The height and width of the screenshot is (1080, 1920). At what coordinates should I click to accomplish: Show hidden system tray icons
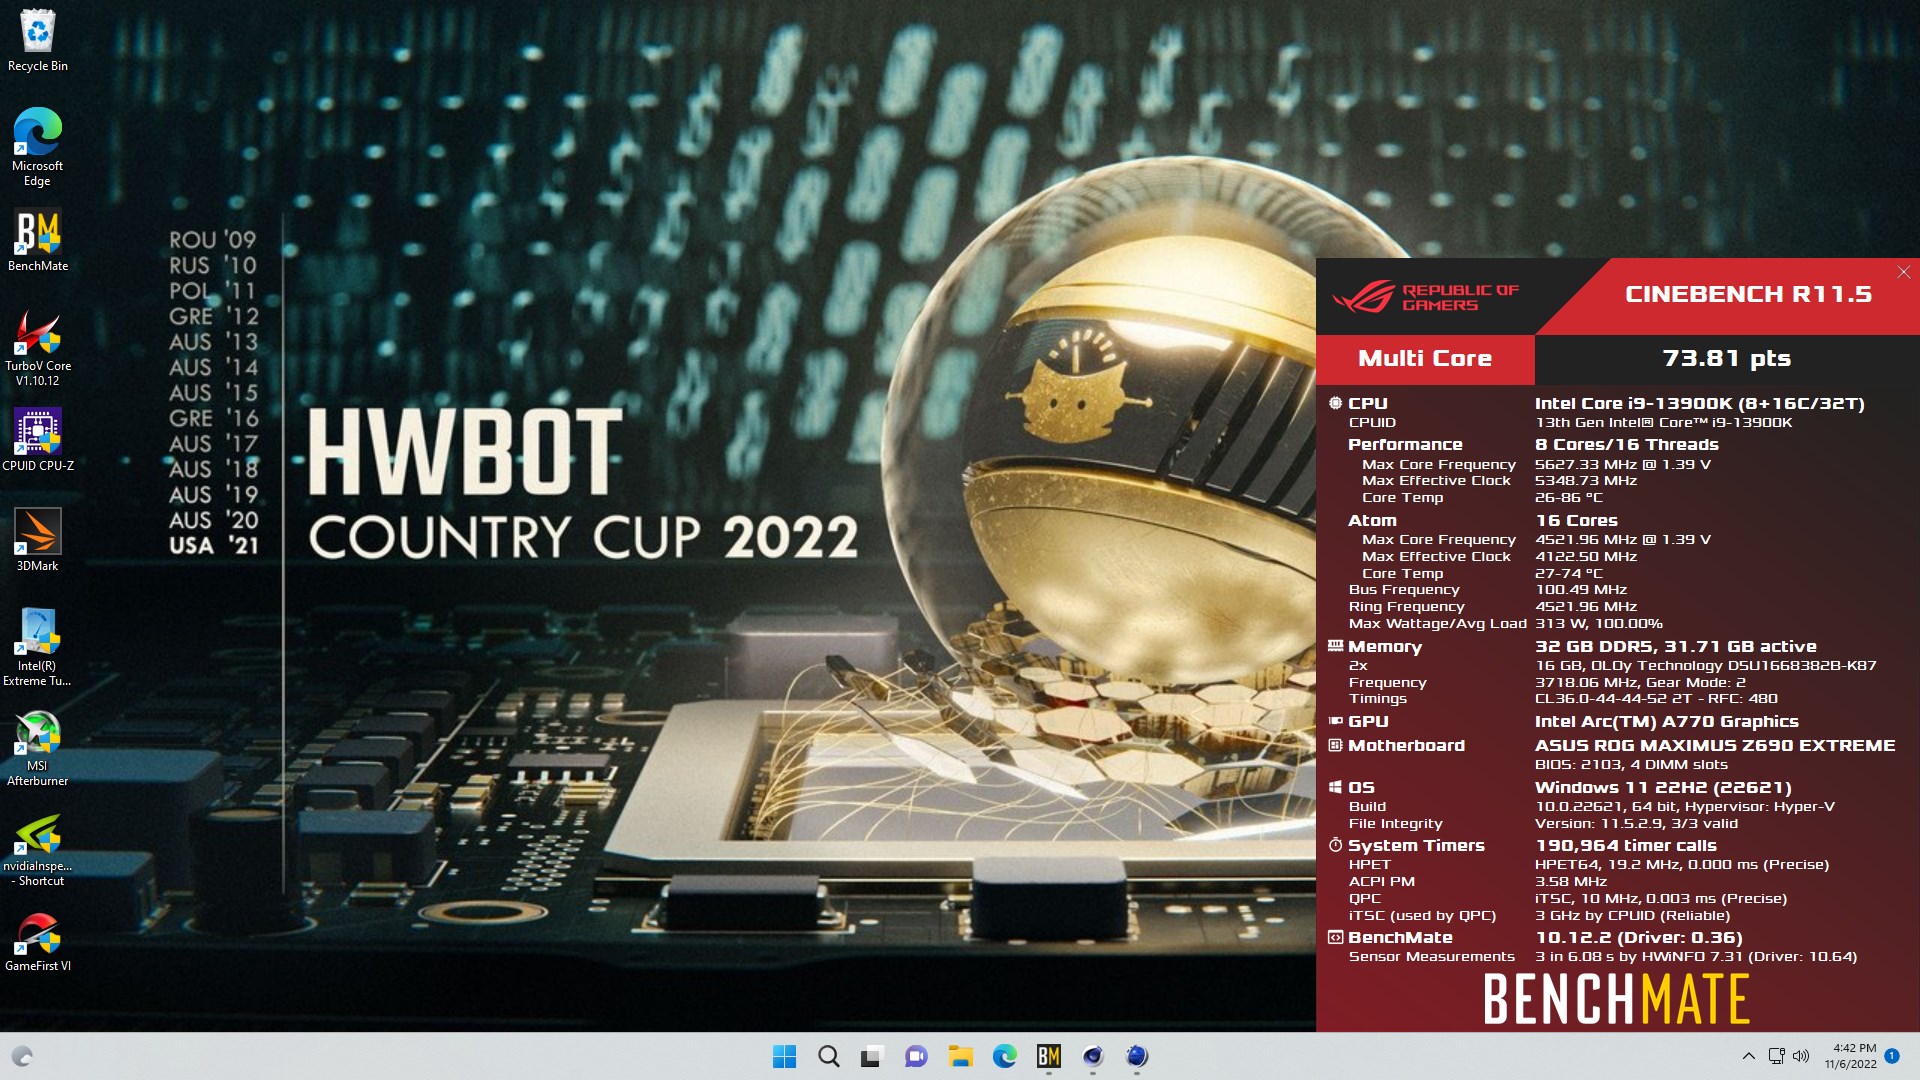click(x=1748, y=1056)
